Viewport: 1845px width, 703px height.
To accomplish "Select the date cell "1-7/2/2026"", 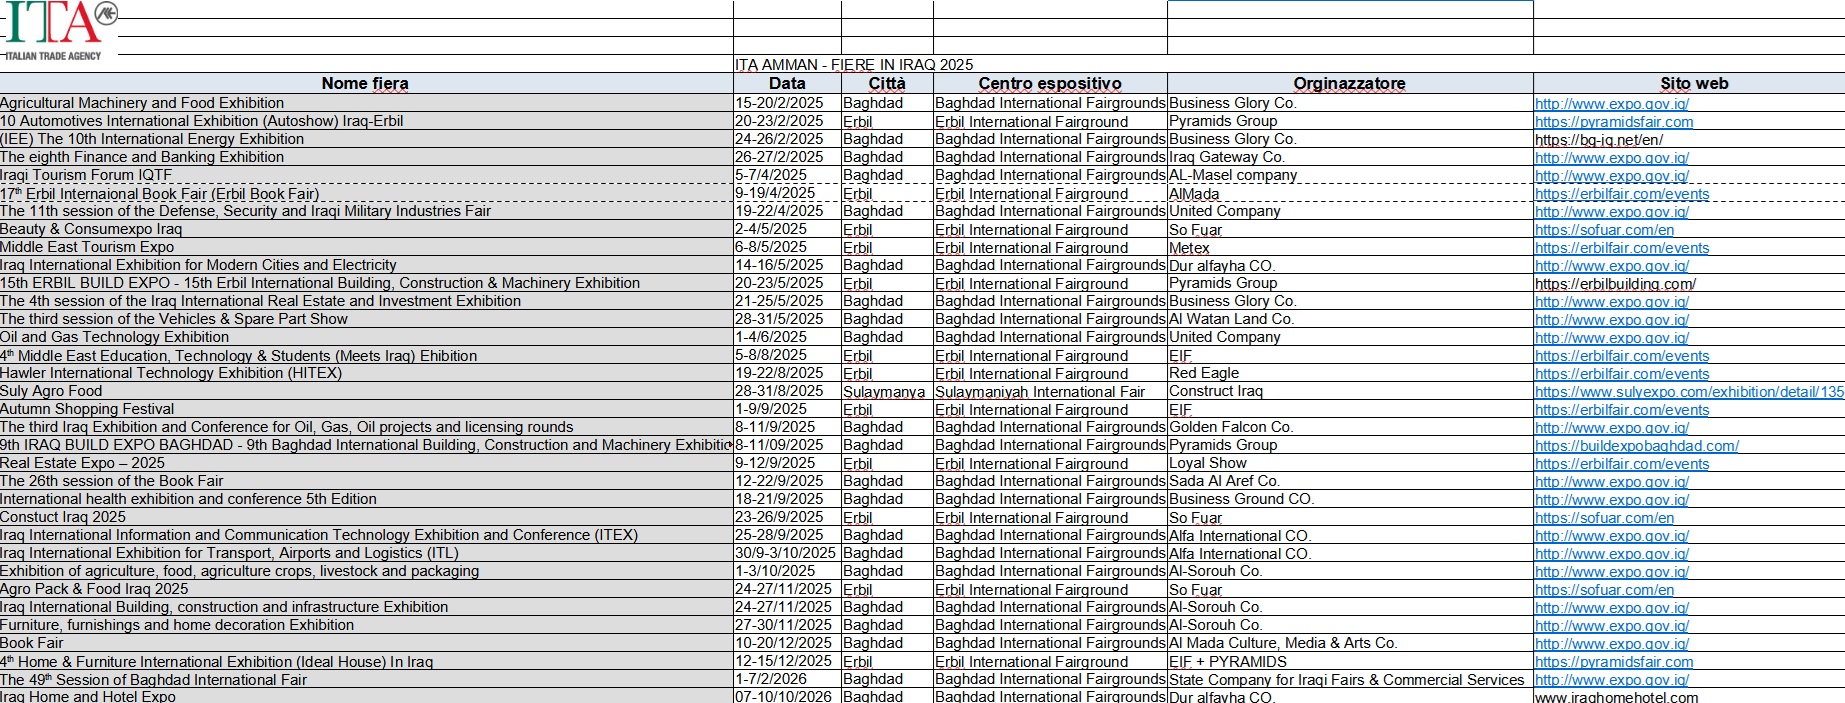I will point(787,679).
